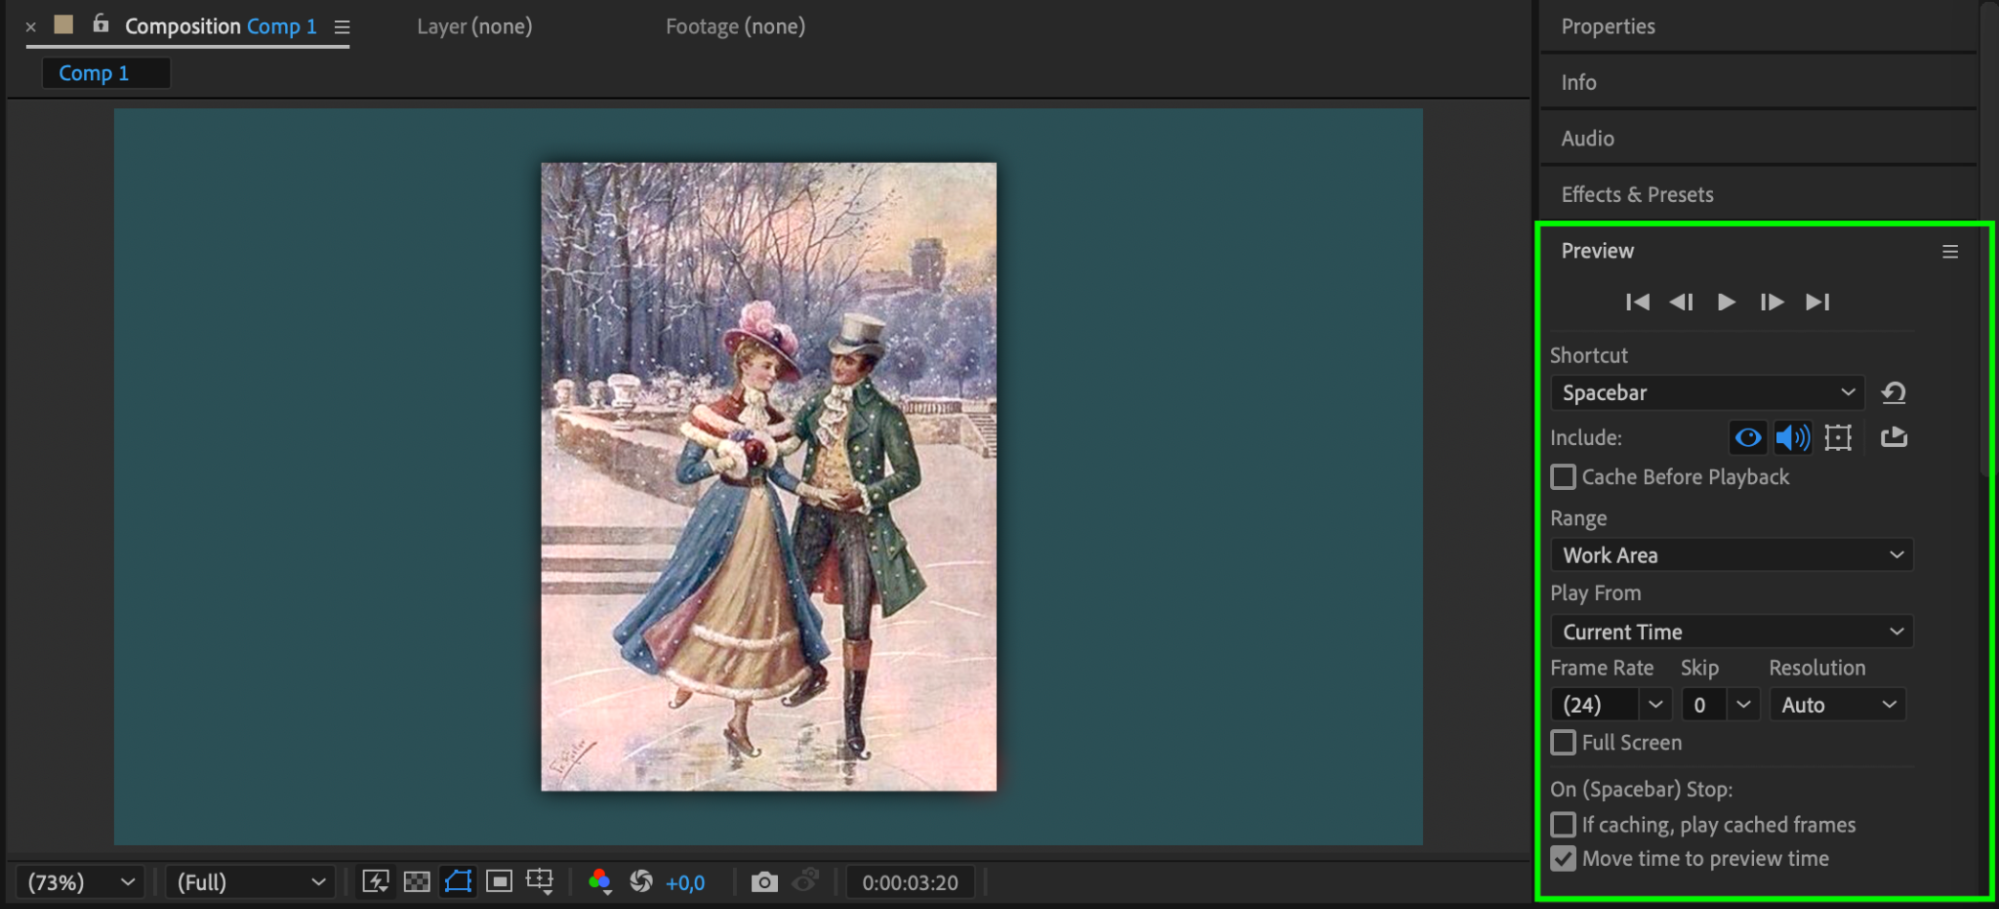The image size is (1999, 909).
Task: Click the Skip value field
Action: tap(1704, 705)
